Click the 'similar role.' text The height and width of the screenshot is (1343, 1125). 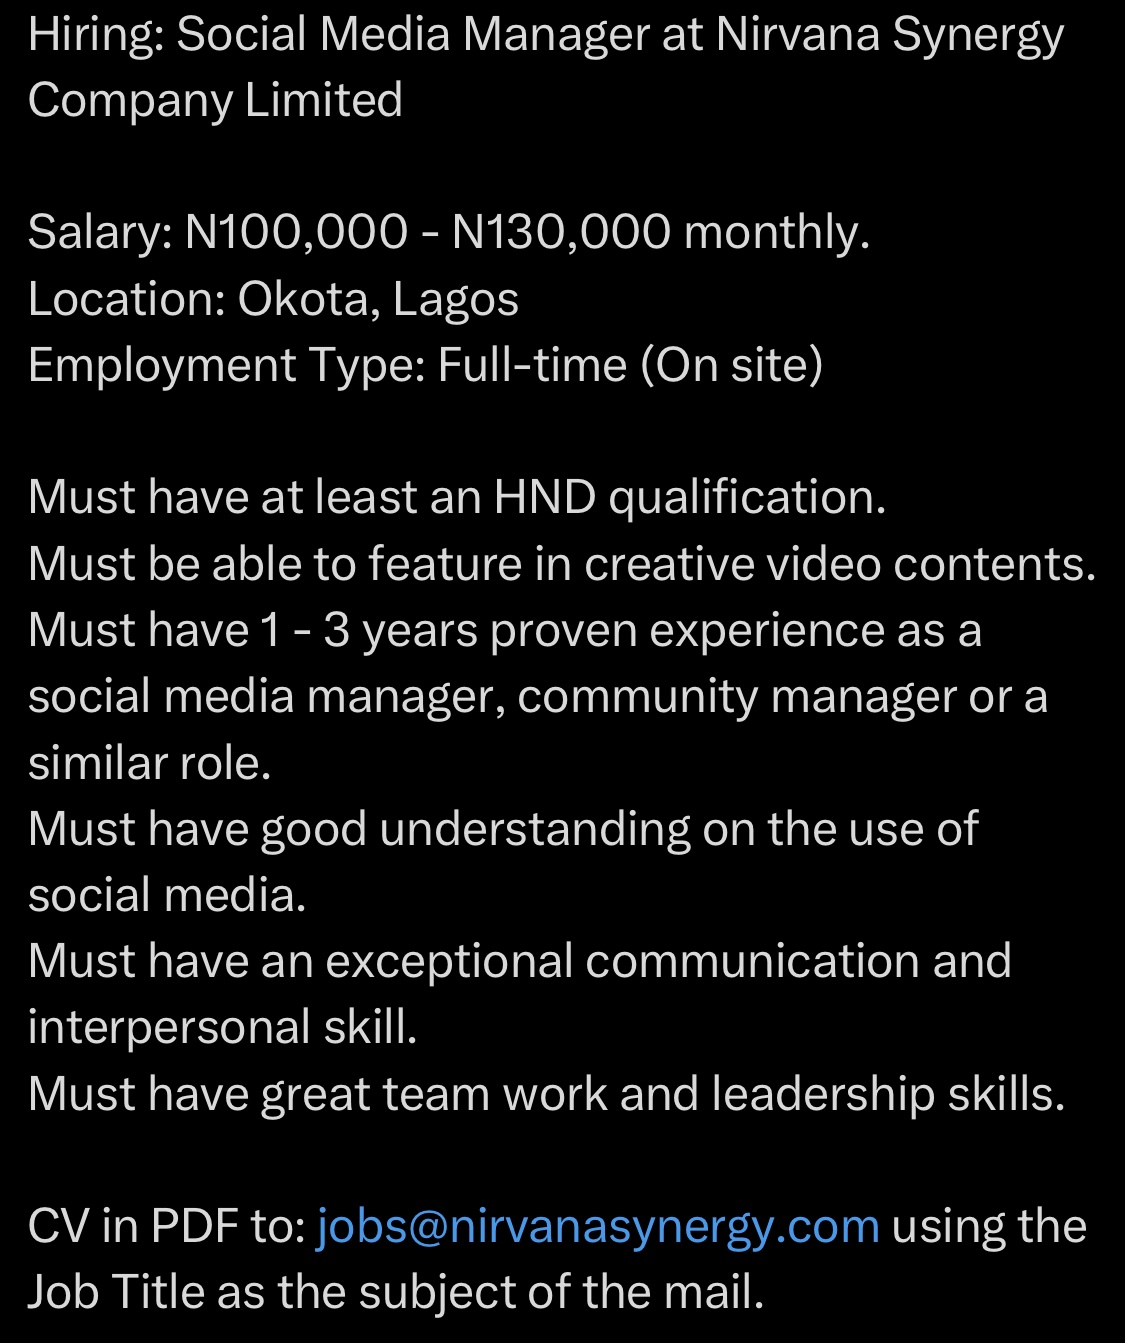coord(150,763)
